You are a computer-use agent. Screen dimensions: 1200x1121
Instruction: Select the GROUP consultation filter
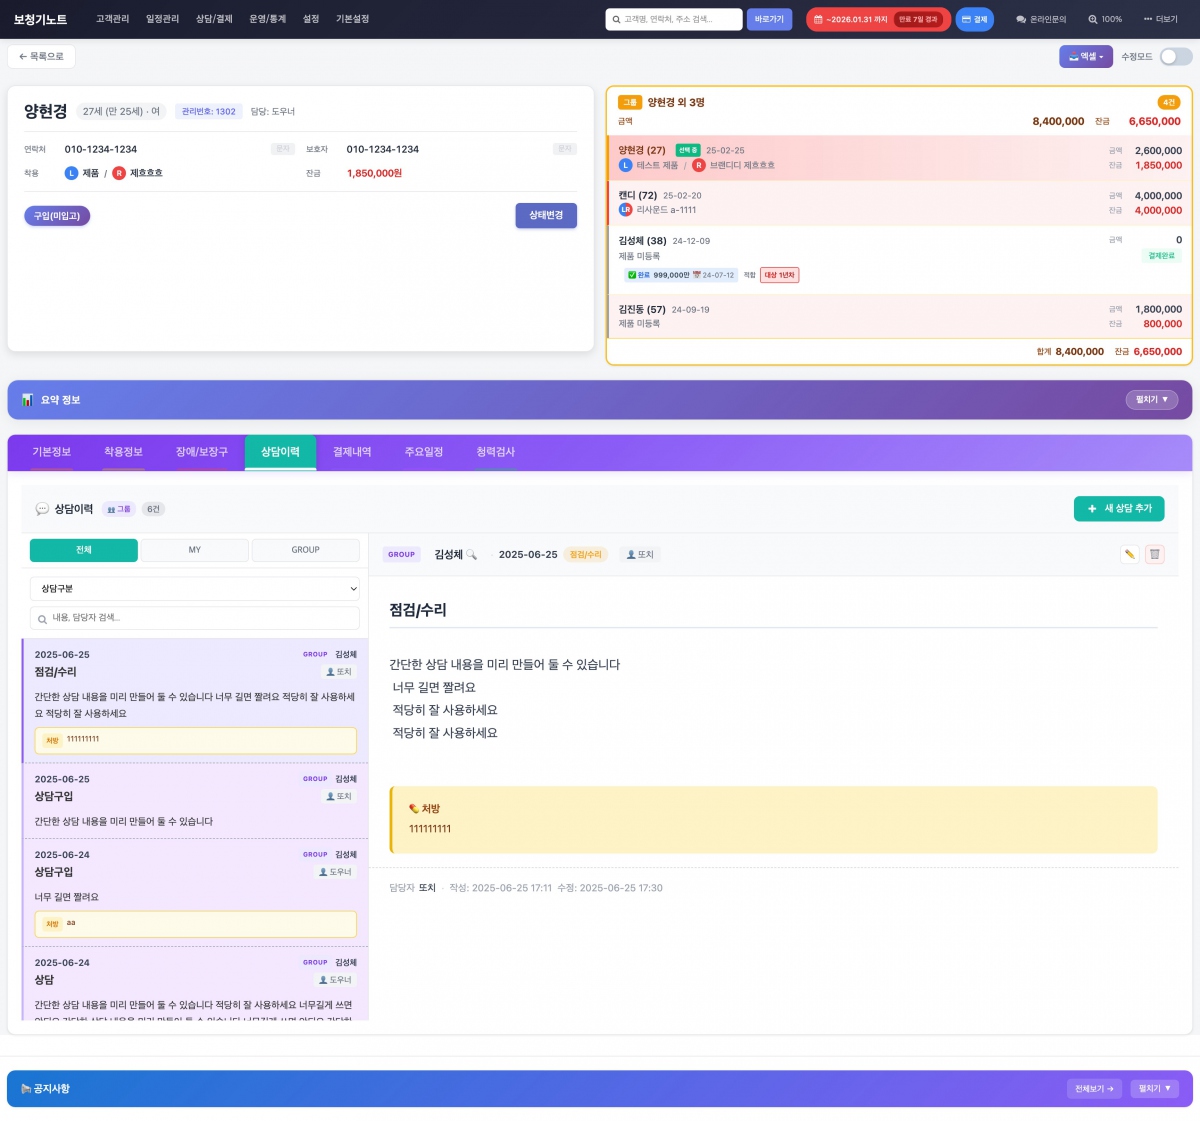pos(305,550)
